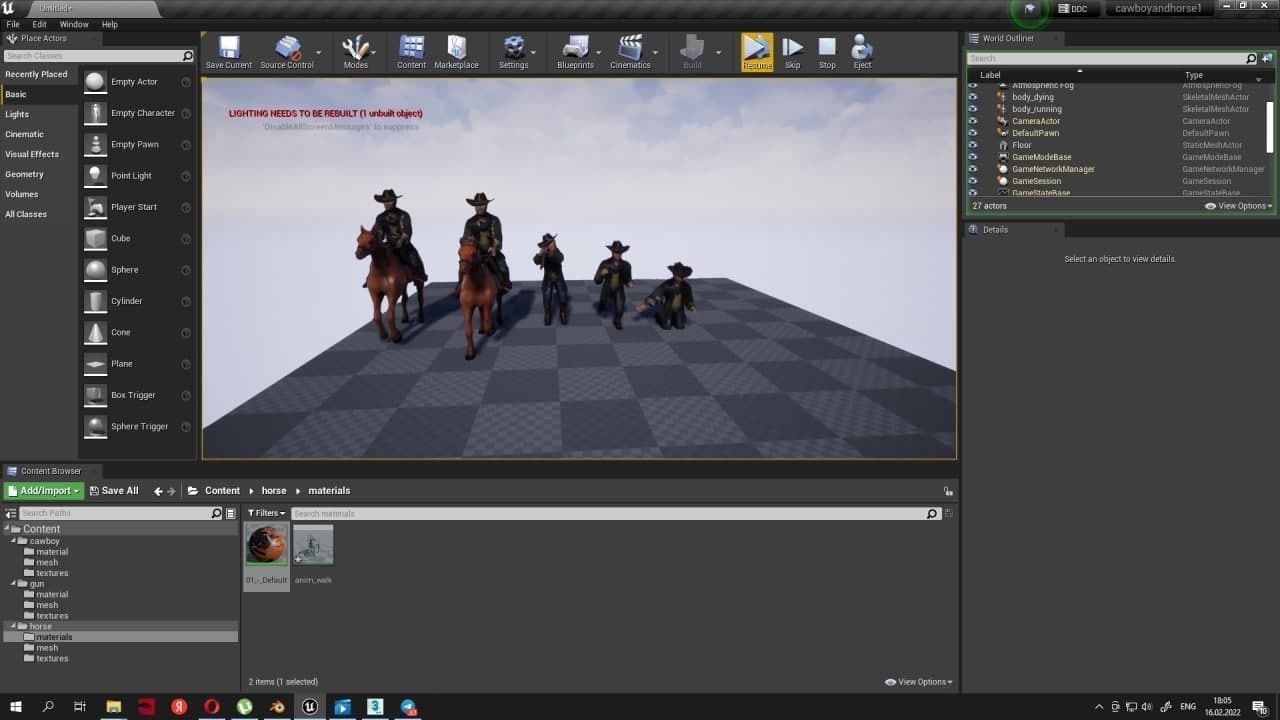Image resolution: width=1280 pixels, height=720 pixels.
Task: Open Source Control from the toolbar
Action: click(x=287, y=52)
